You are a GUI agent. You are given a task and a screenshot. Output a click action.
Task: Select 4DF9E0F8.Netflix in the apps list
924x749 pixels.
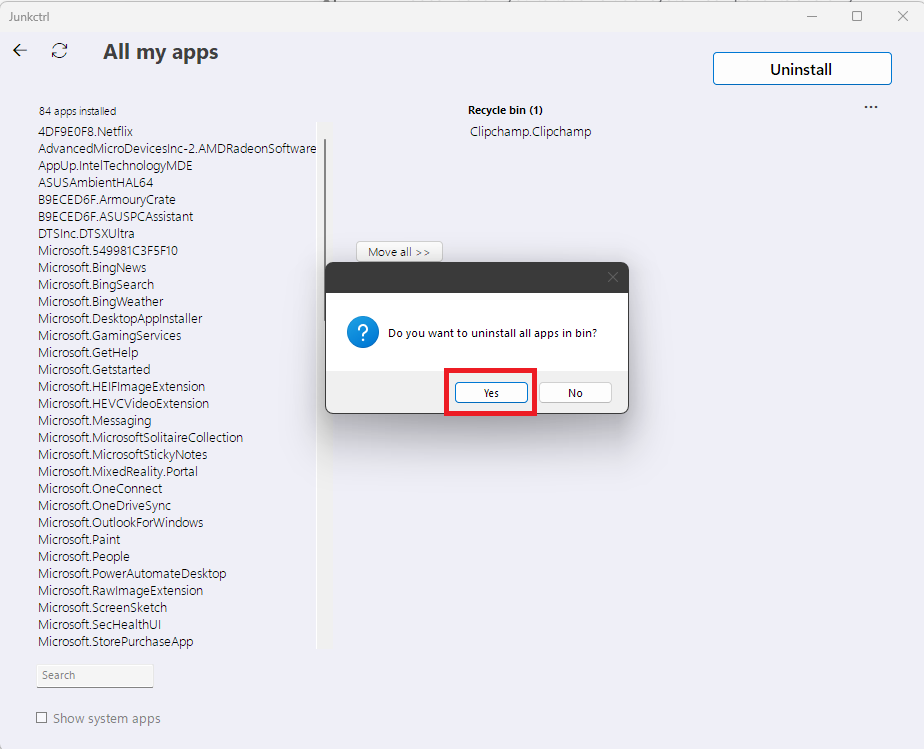click(x=86, y=132)
